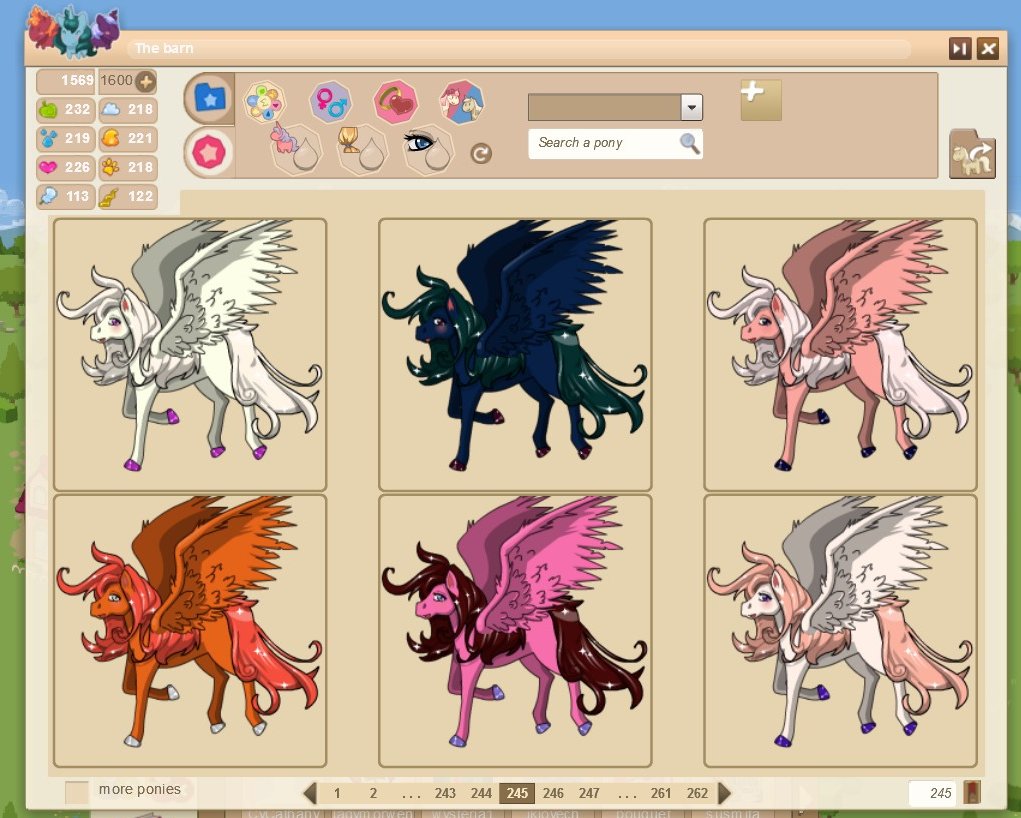Click the Search a pony field
Screen dimensions: 1021x818
604,143
